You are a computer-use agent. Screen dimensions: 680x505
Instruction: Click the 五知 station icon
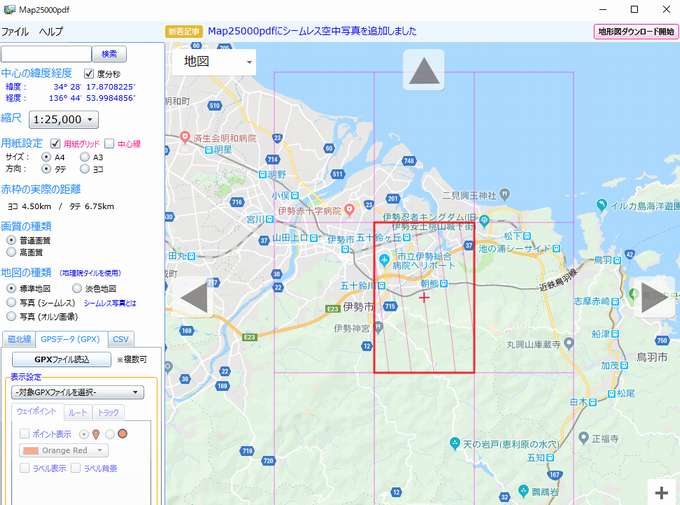(x=550, y=457)
